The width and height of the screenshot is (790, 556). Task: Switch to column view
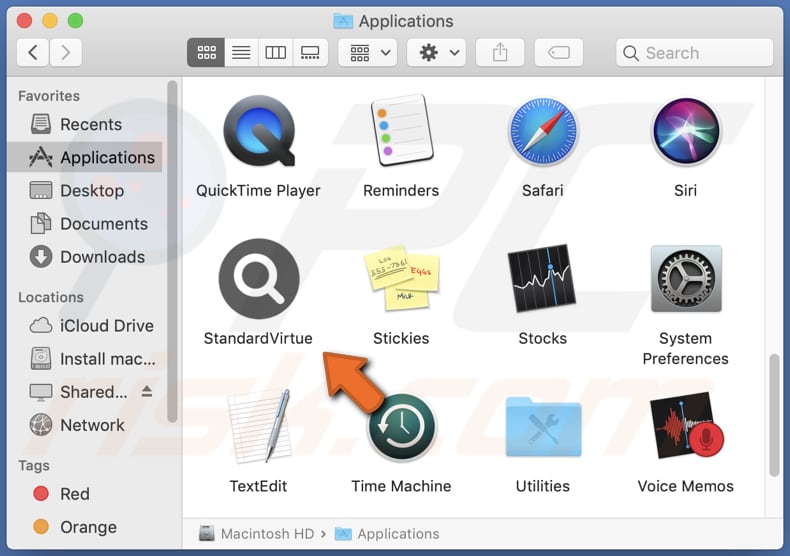(276, 52)
